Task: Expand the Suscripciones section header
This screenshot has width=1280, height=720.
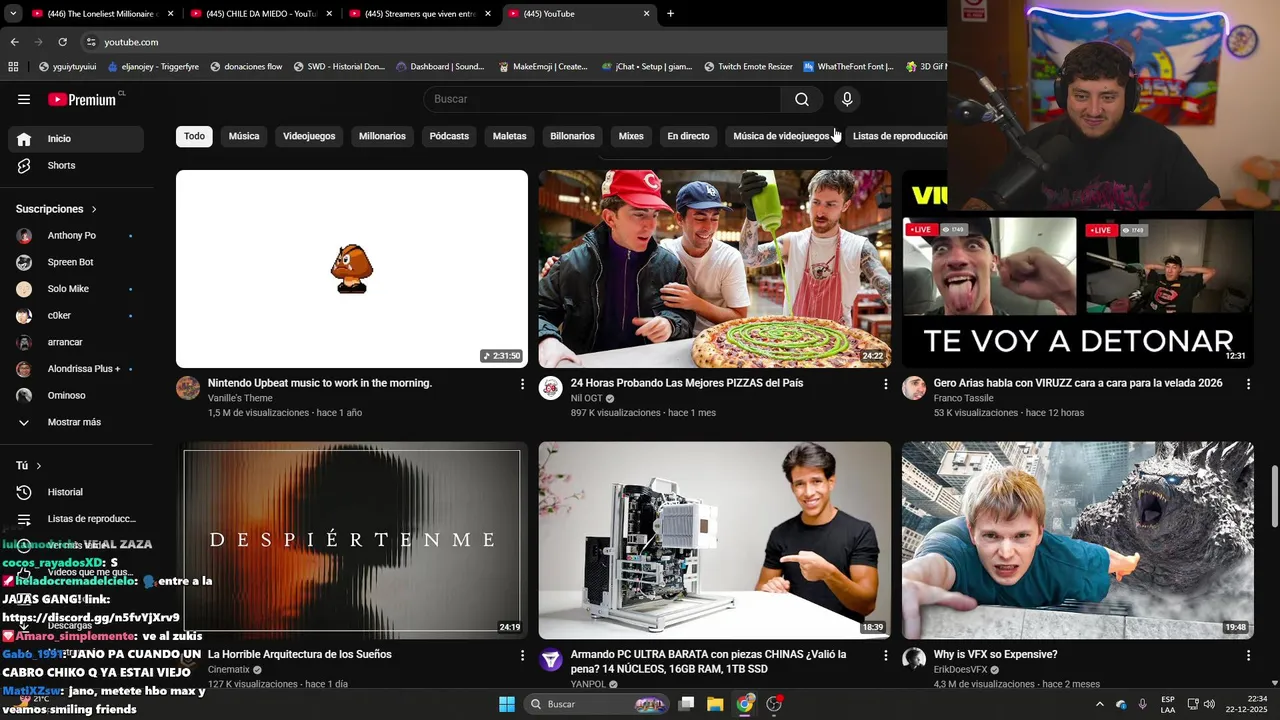Action: pos(57,209)
